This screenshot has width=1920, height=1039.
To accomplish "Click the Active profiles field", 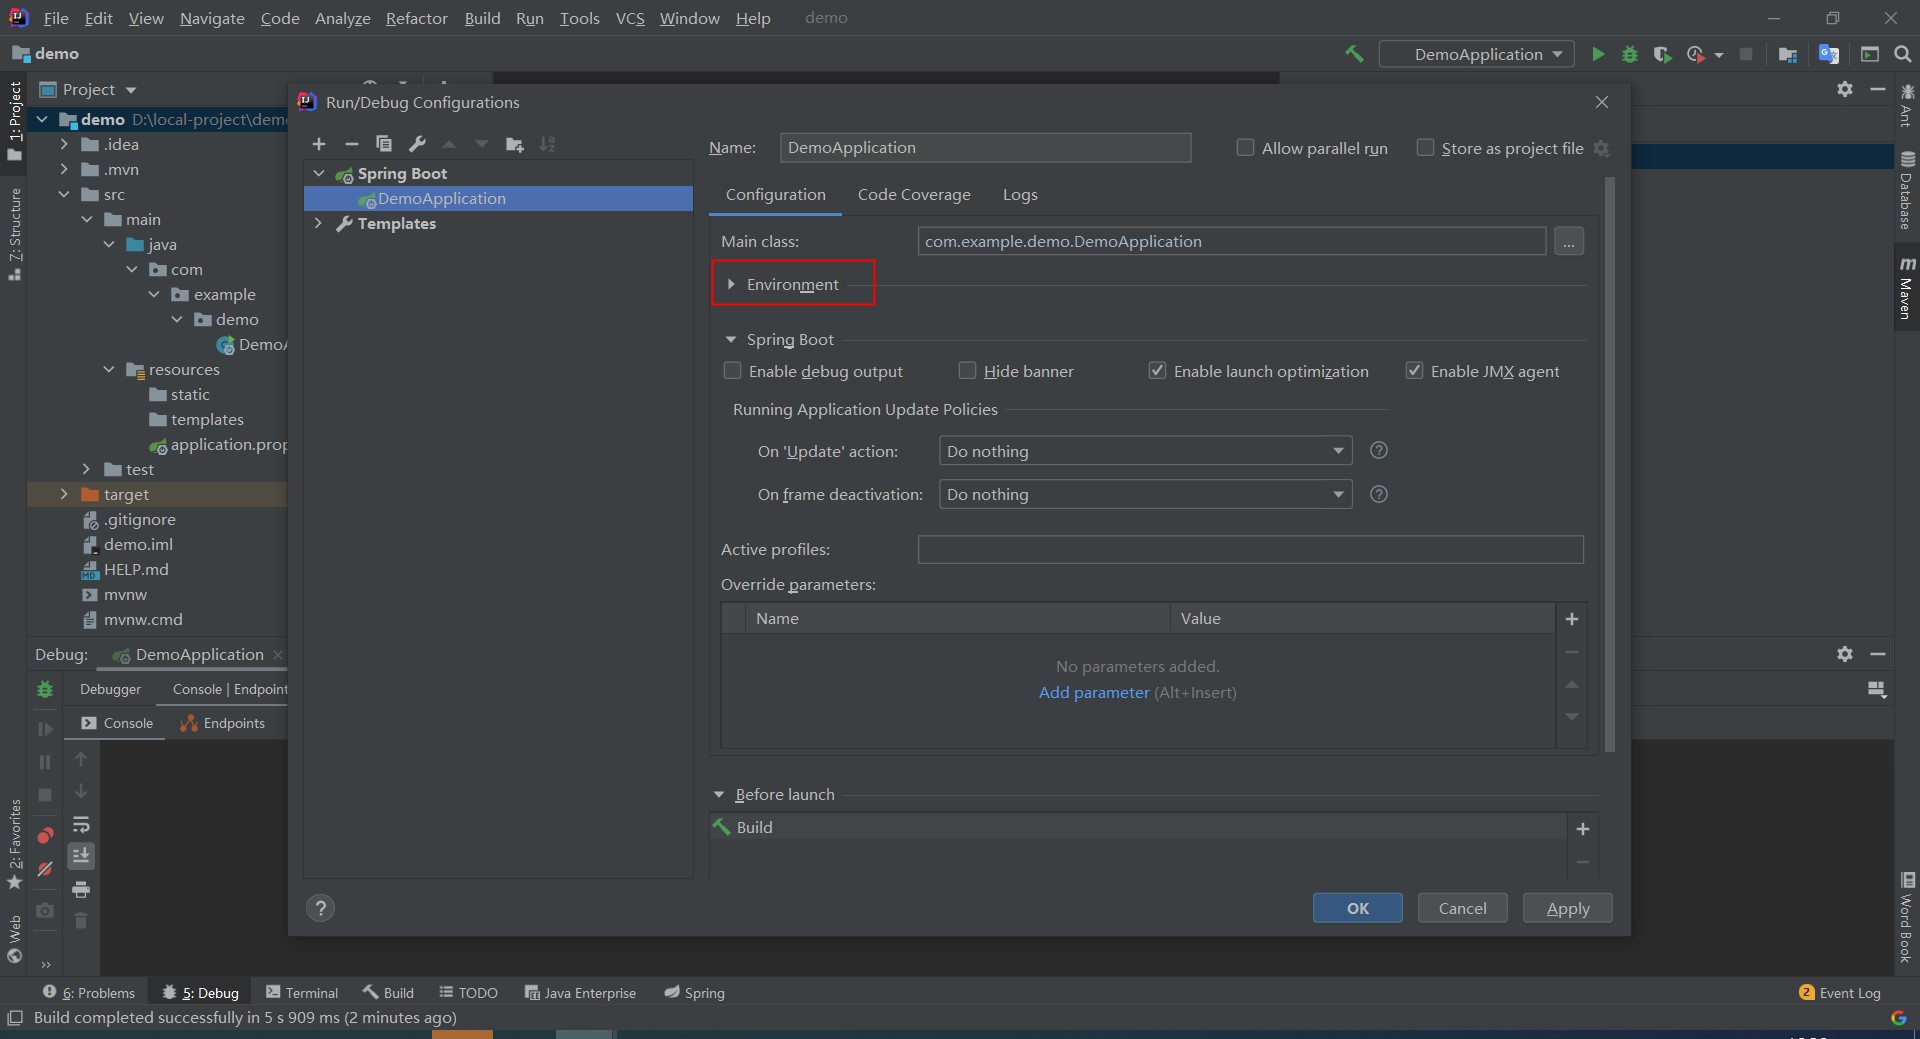I will [1250, 549].
